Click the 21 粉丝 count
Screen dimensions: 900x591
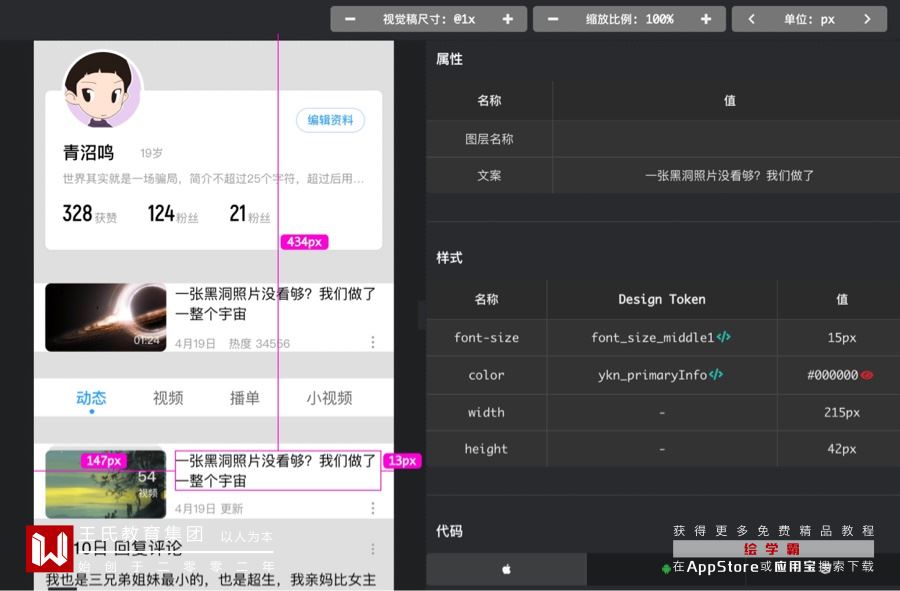tap(250, 213)
